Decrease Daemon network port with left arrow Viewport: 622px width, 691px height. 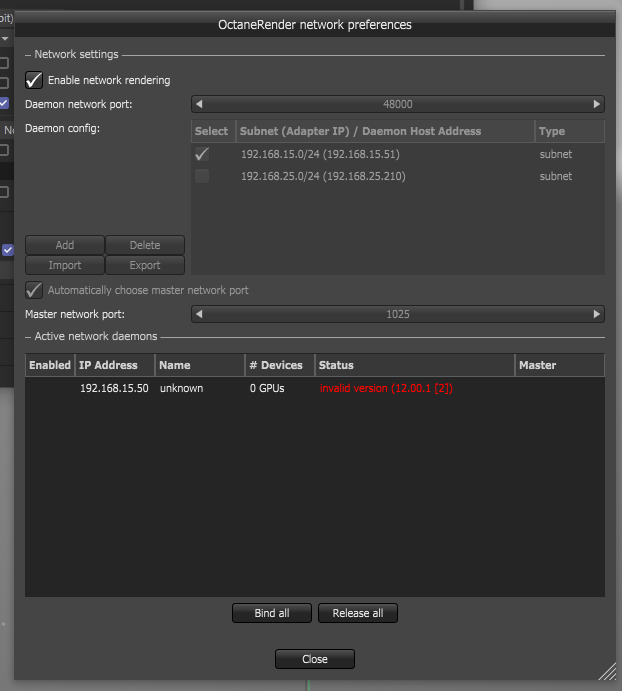coord(199,104)
